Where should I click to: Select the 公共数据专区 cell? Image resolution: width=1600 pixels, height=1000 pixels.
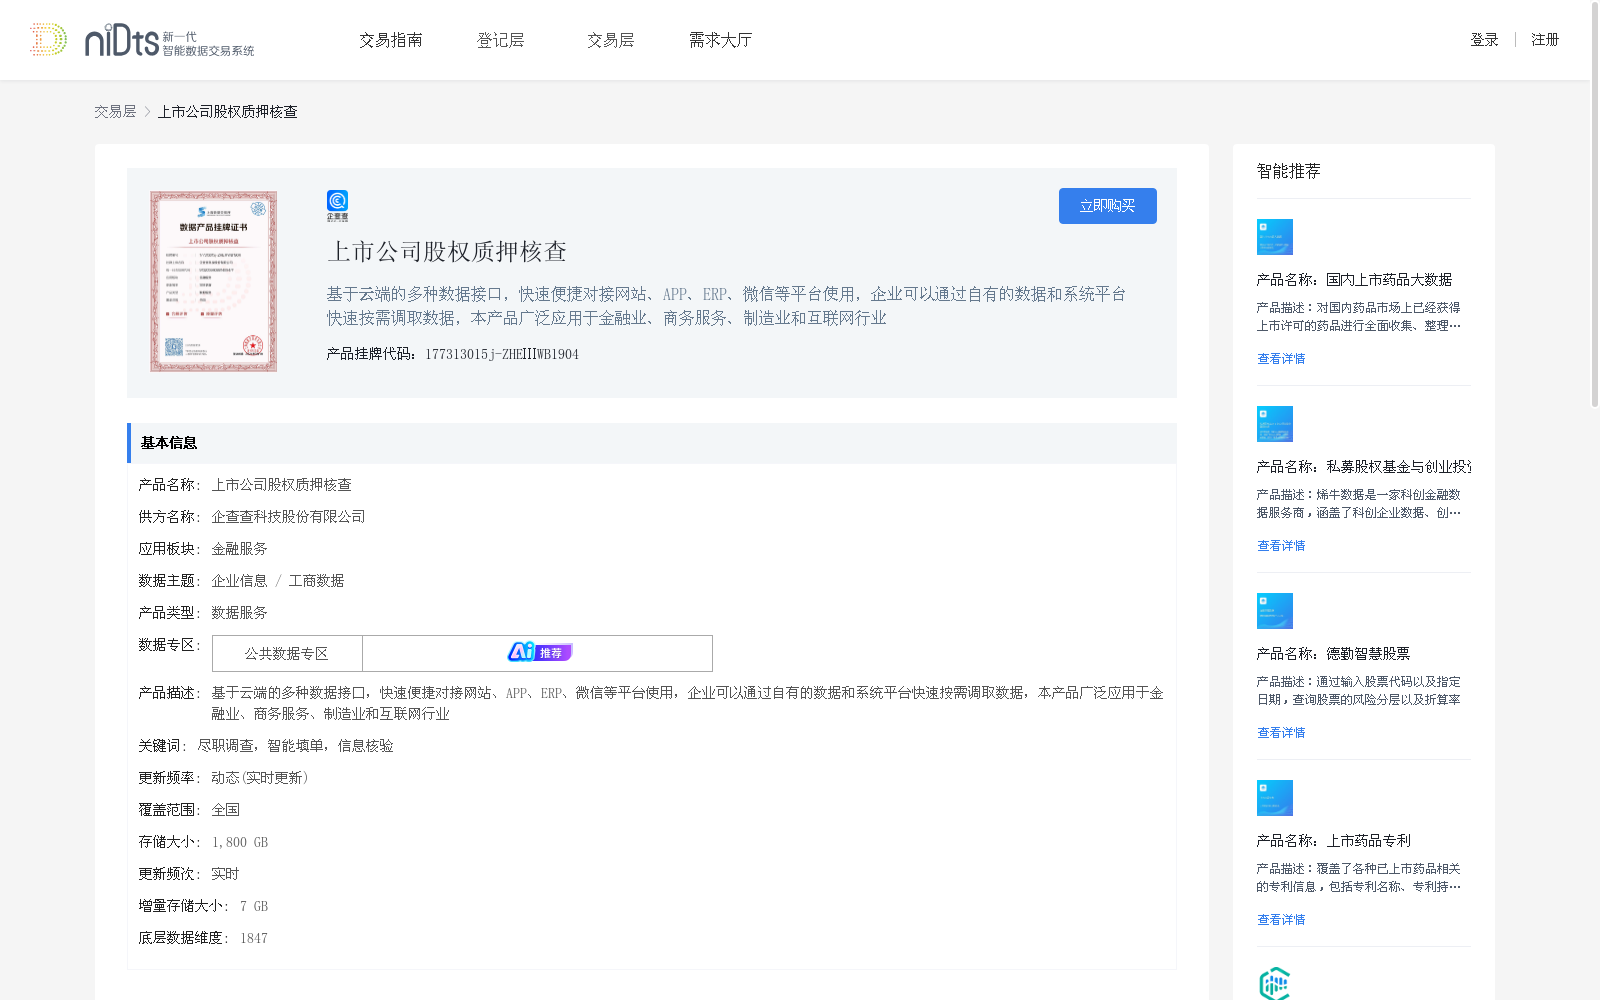[x=287, y=654]
